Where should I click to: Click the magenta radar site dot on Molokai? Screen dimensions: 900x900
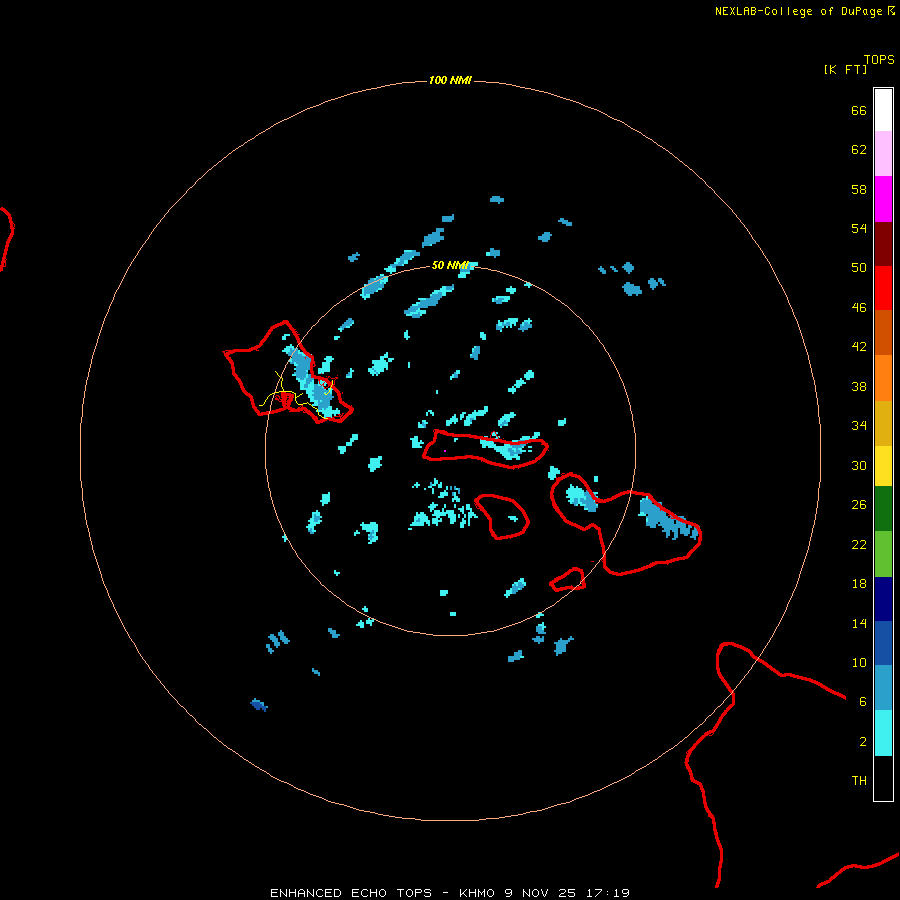coord(445,451)
